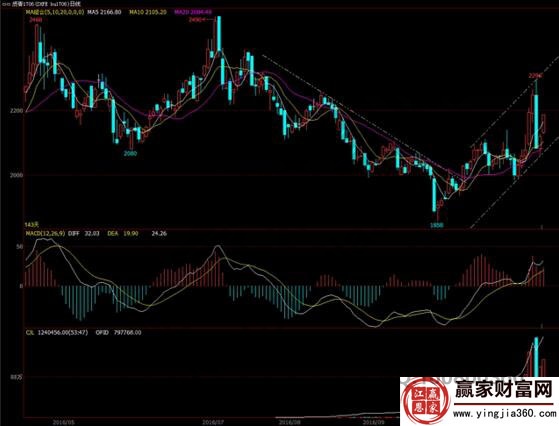Click the cyan candle at 1808 low
The height and width of the screenshot is (426, 559).
(x=434, y=194)
